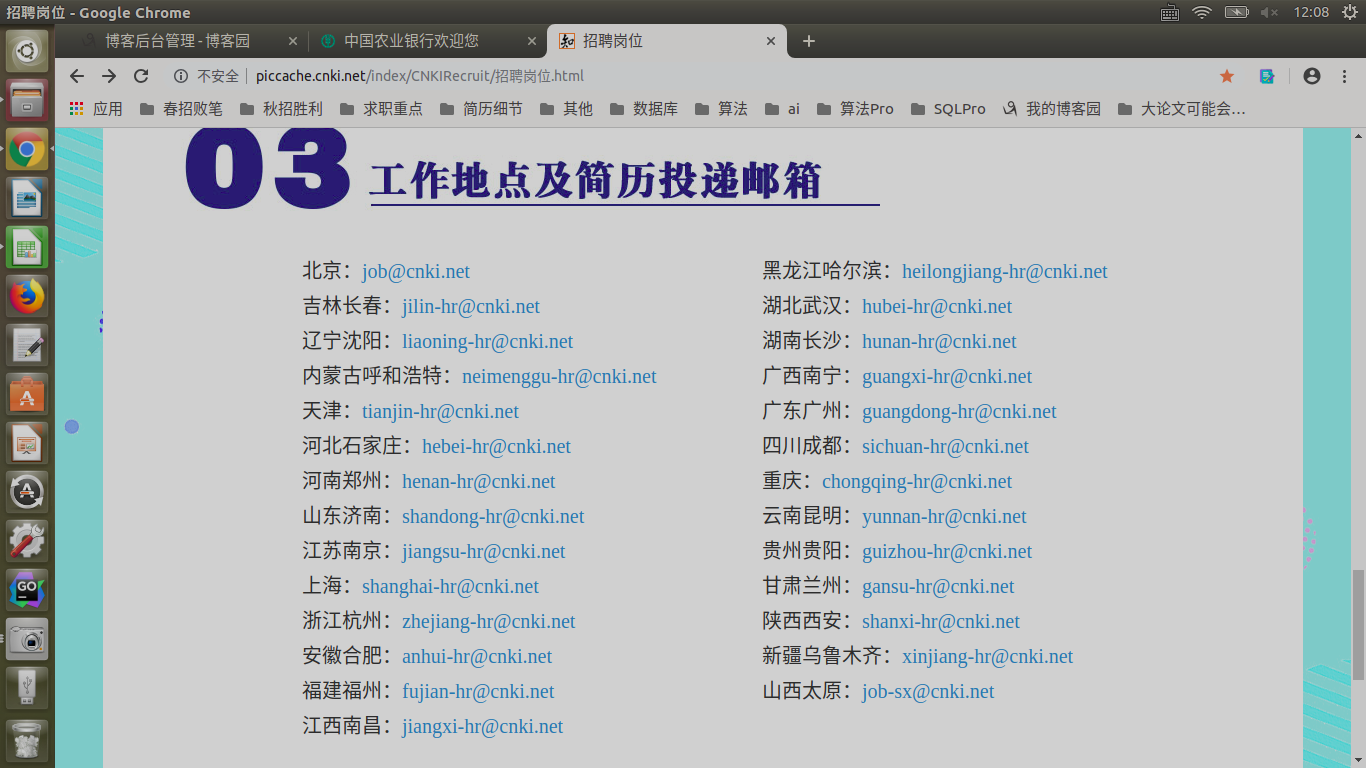
Task: Click the orange bookmark star icon
Action: (x=1227, y=76)
